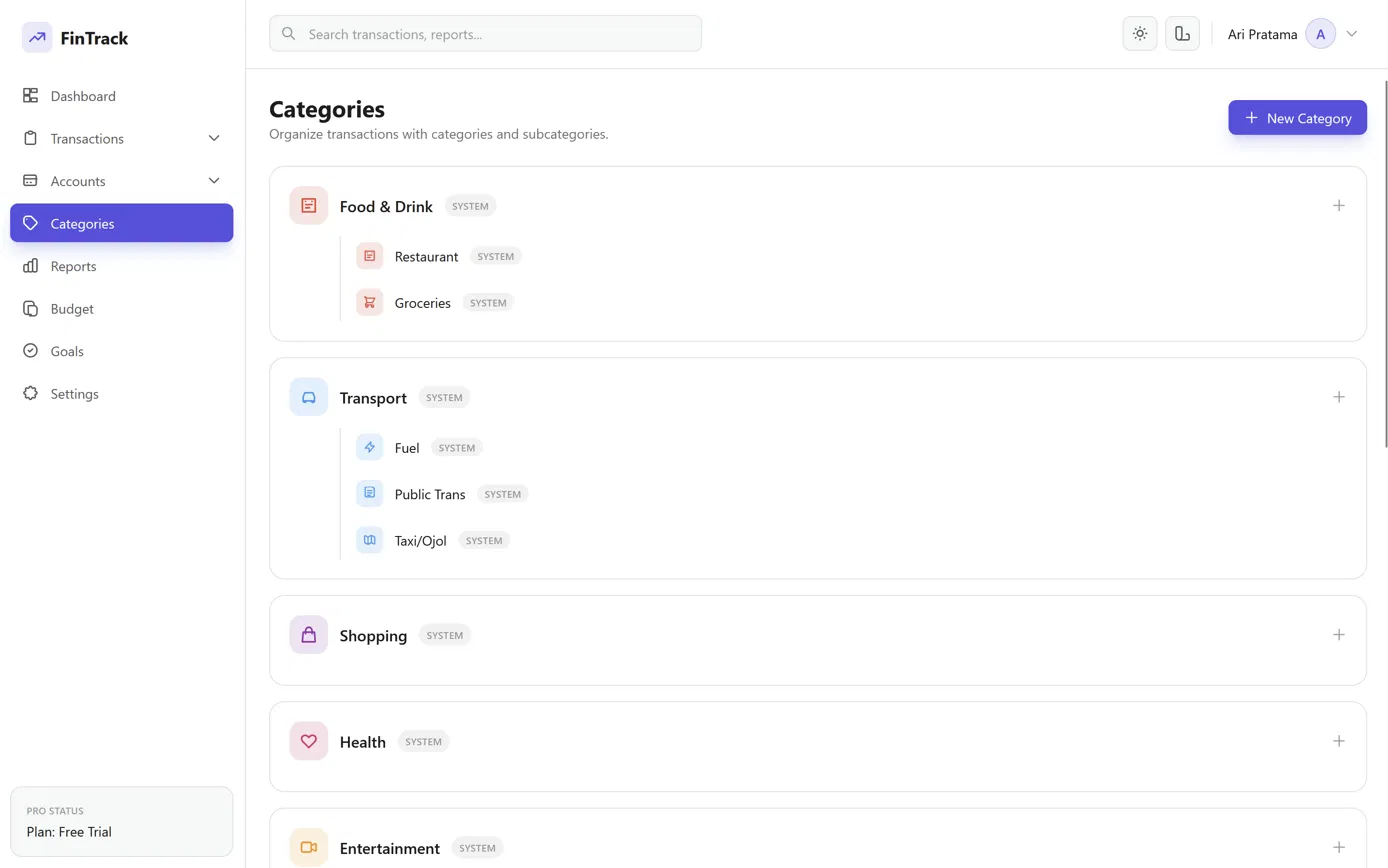
Task: Click SYSTEM badge next to Food & Drink
Action: coord(470,206)
